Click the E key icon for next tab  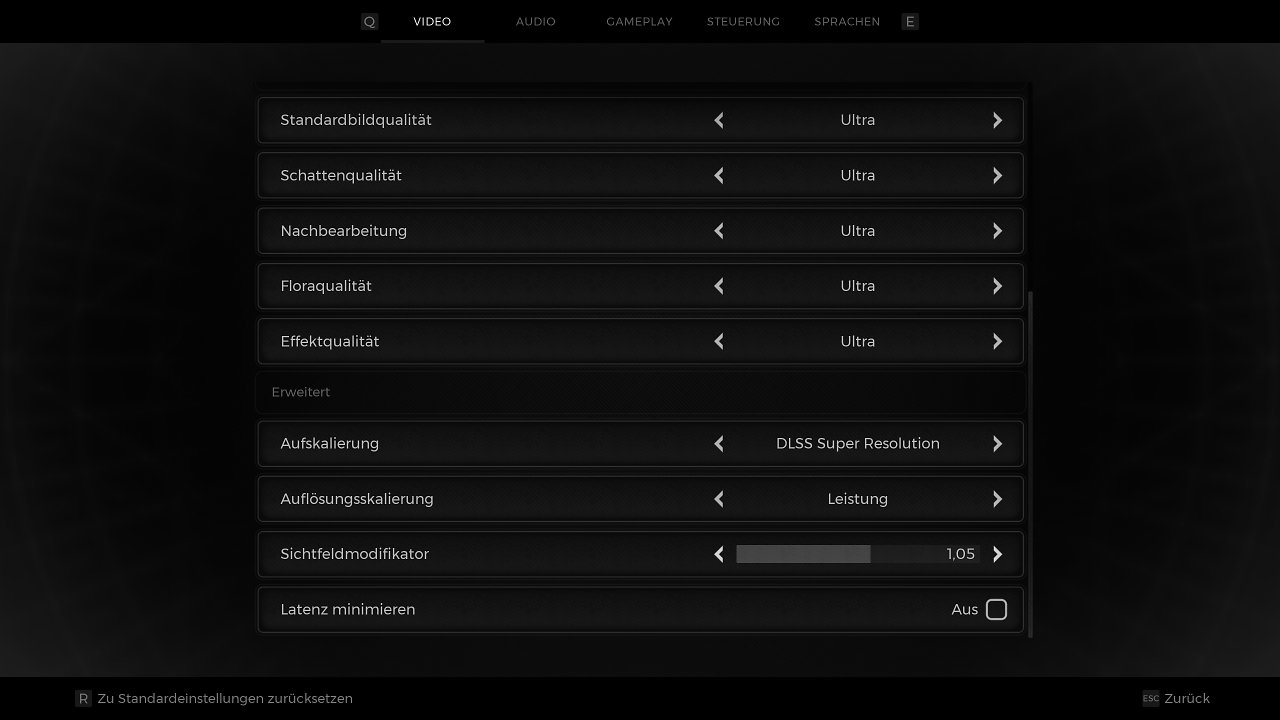(x=910, y=21)
